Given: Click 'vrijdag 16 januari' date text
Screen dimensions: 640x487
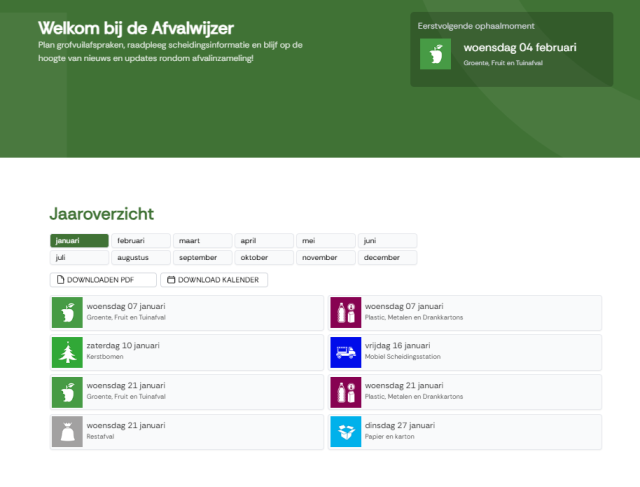Looking at the screenshot, I should coord(398,345).
